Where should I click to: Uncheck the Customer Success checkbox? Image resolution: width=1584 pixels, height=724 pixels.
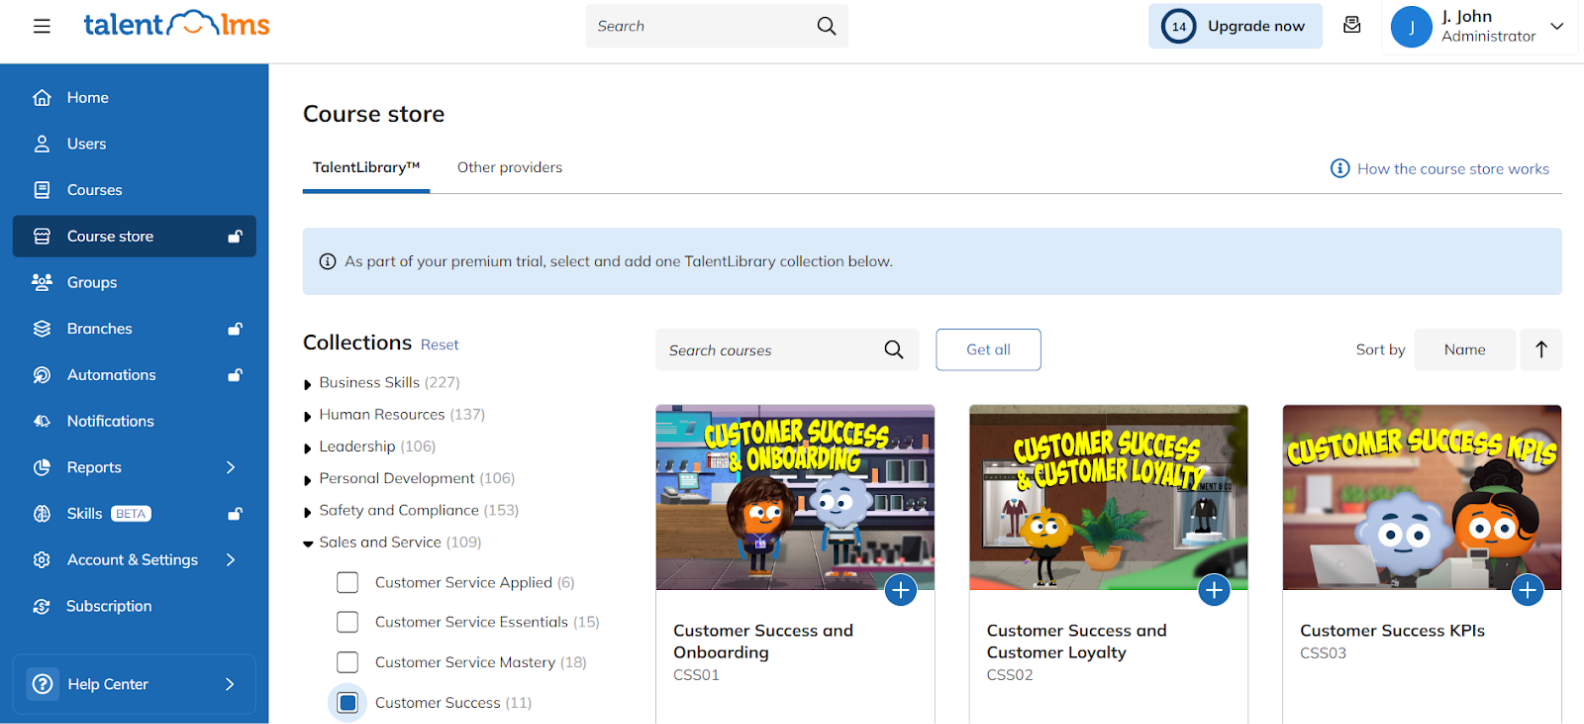tap(347, 703)
